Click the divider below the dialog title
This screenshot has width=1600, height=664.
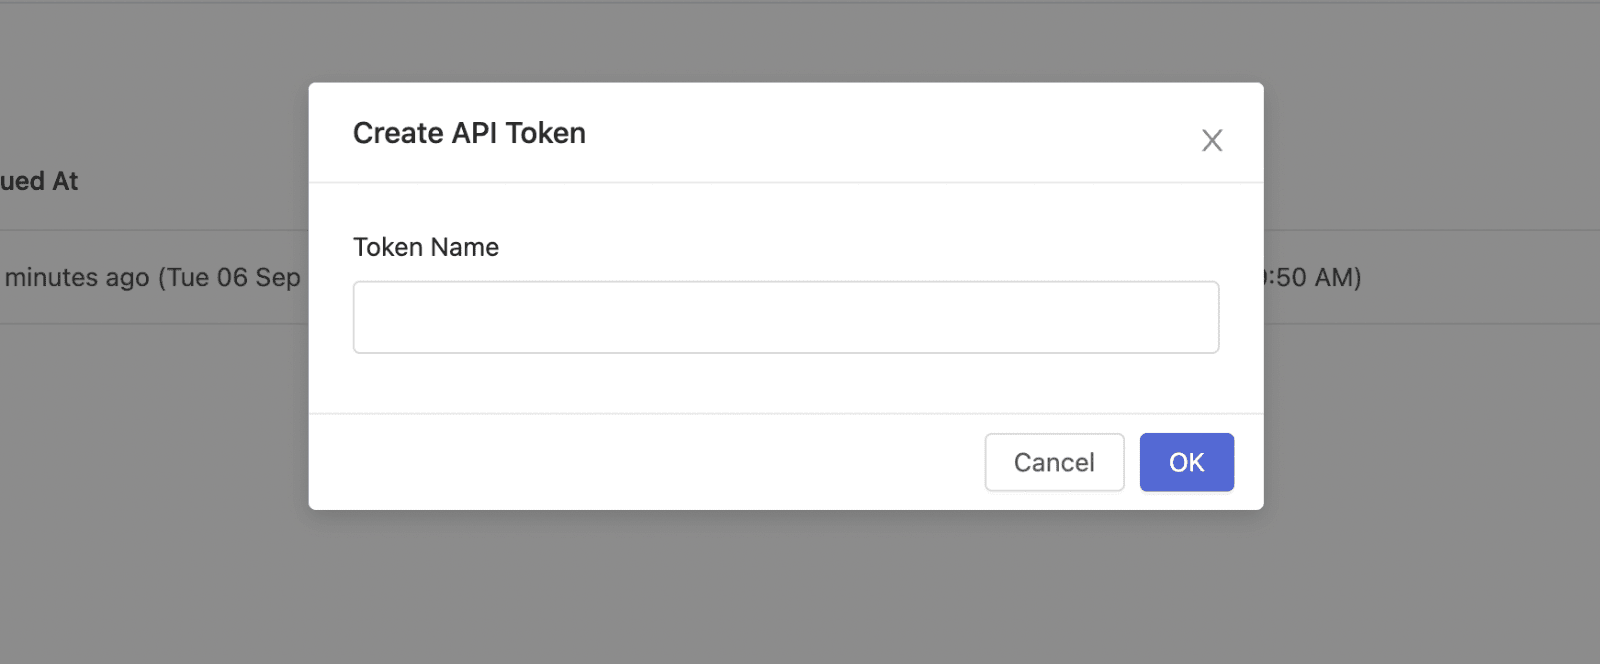(x=785, y=183)
